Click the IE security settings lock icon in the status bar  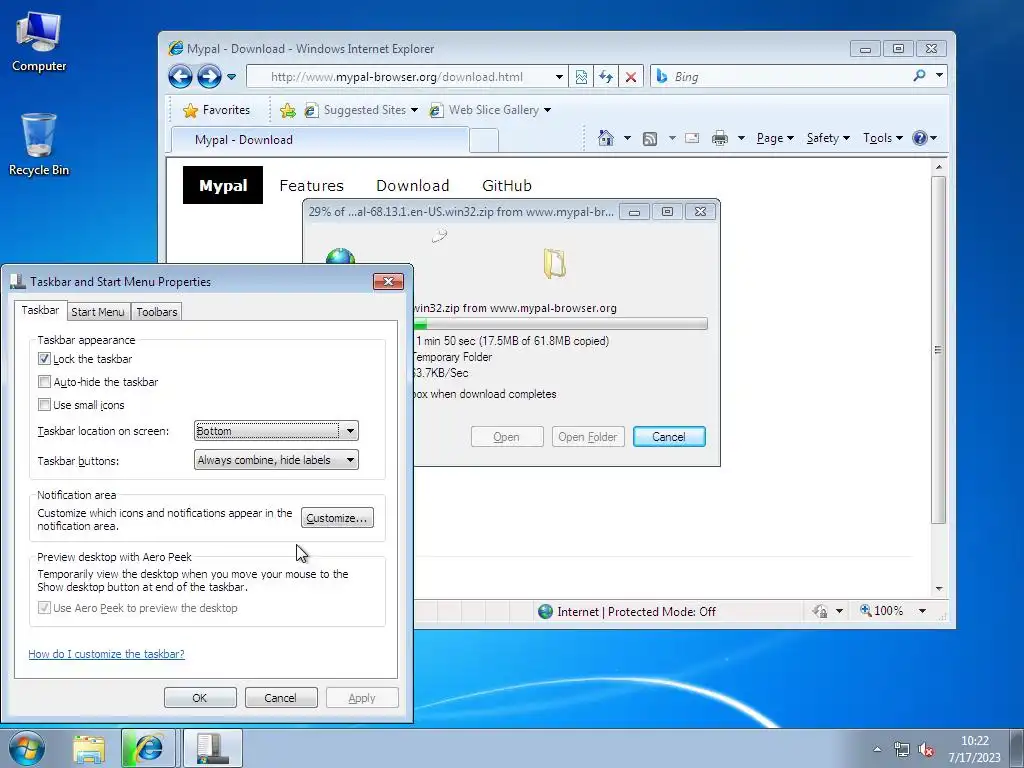[x=820, y=611]
